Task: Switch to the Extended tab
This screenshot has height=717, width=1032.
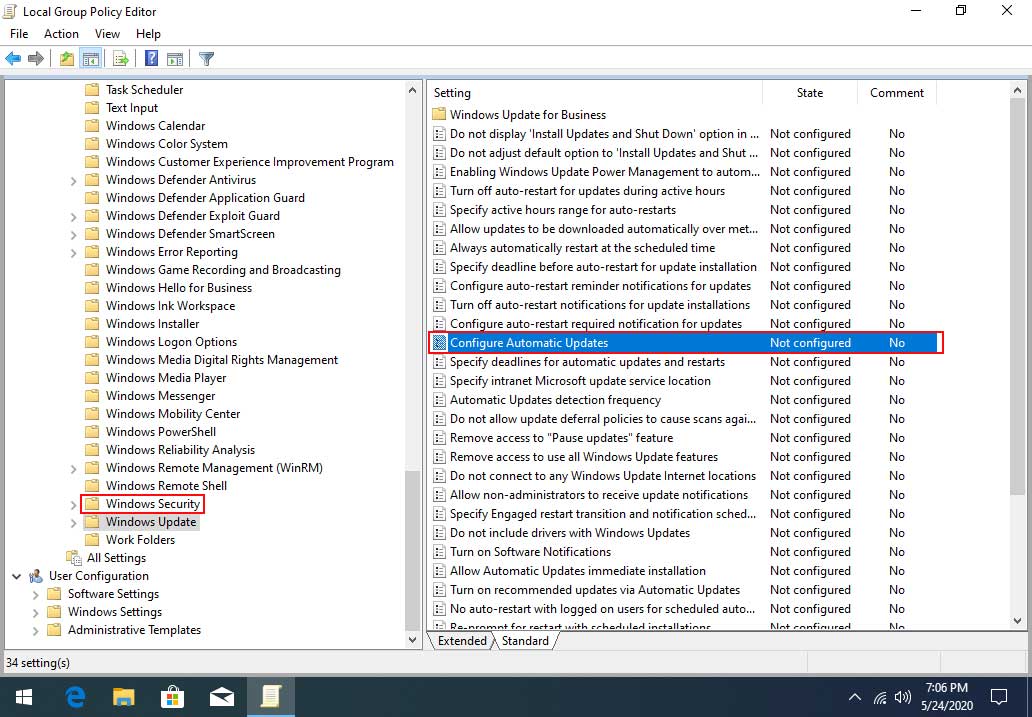Action: pyautogui.click(x=461, y=641)
